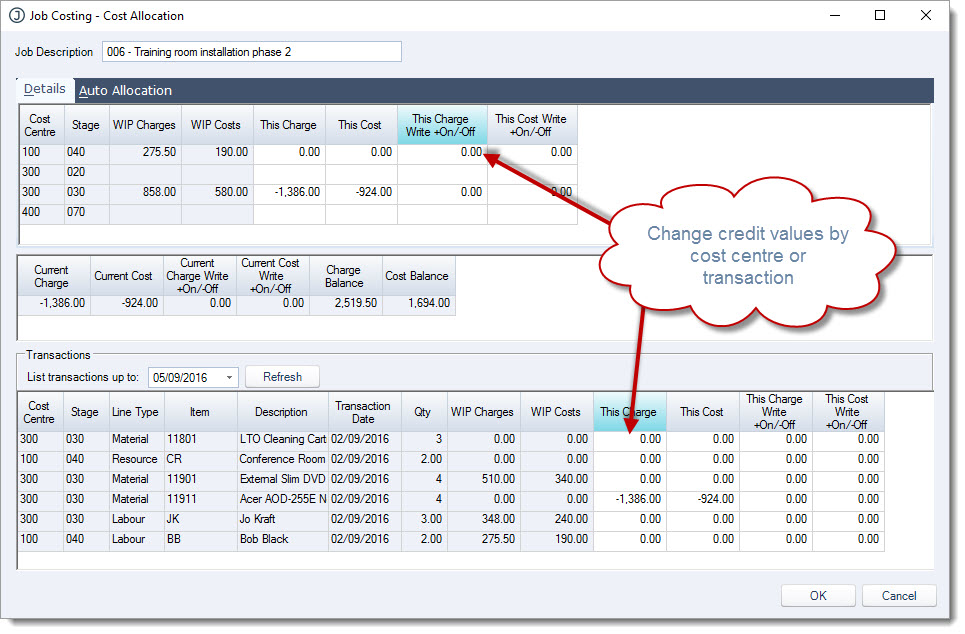The height and width of the screenshot is (634, 965).
Task: Click item code JK in transactions grid
Action: pyautogui.click(x=200, y=520)
